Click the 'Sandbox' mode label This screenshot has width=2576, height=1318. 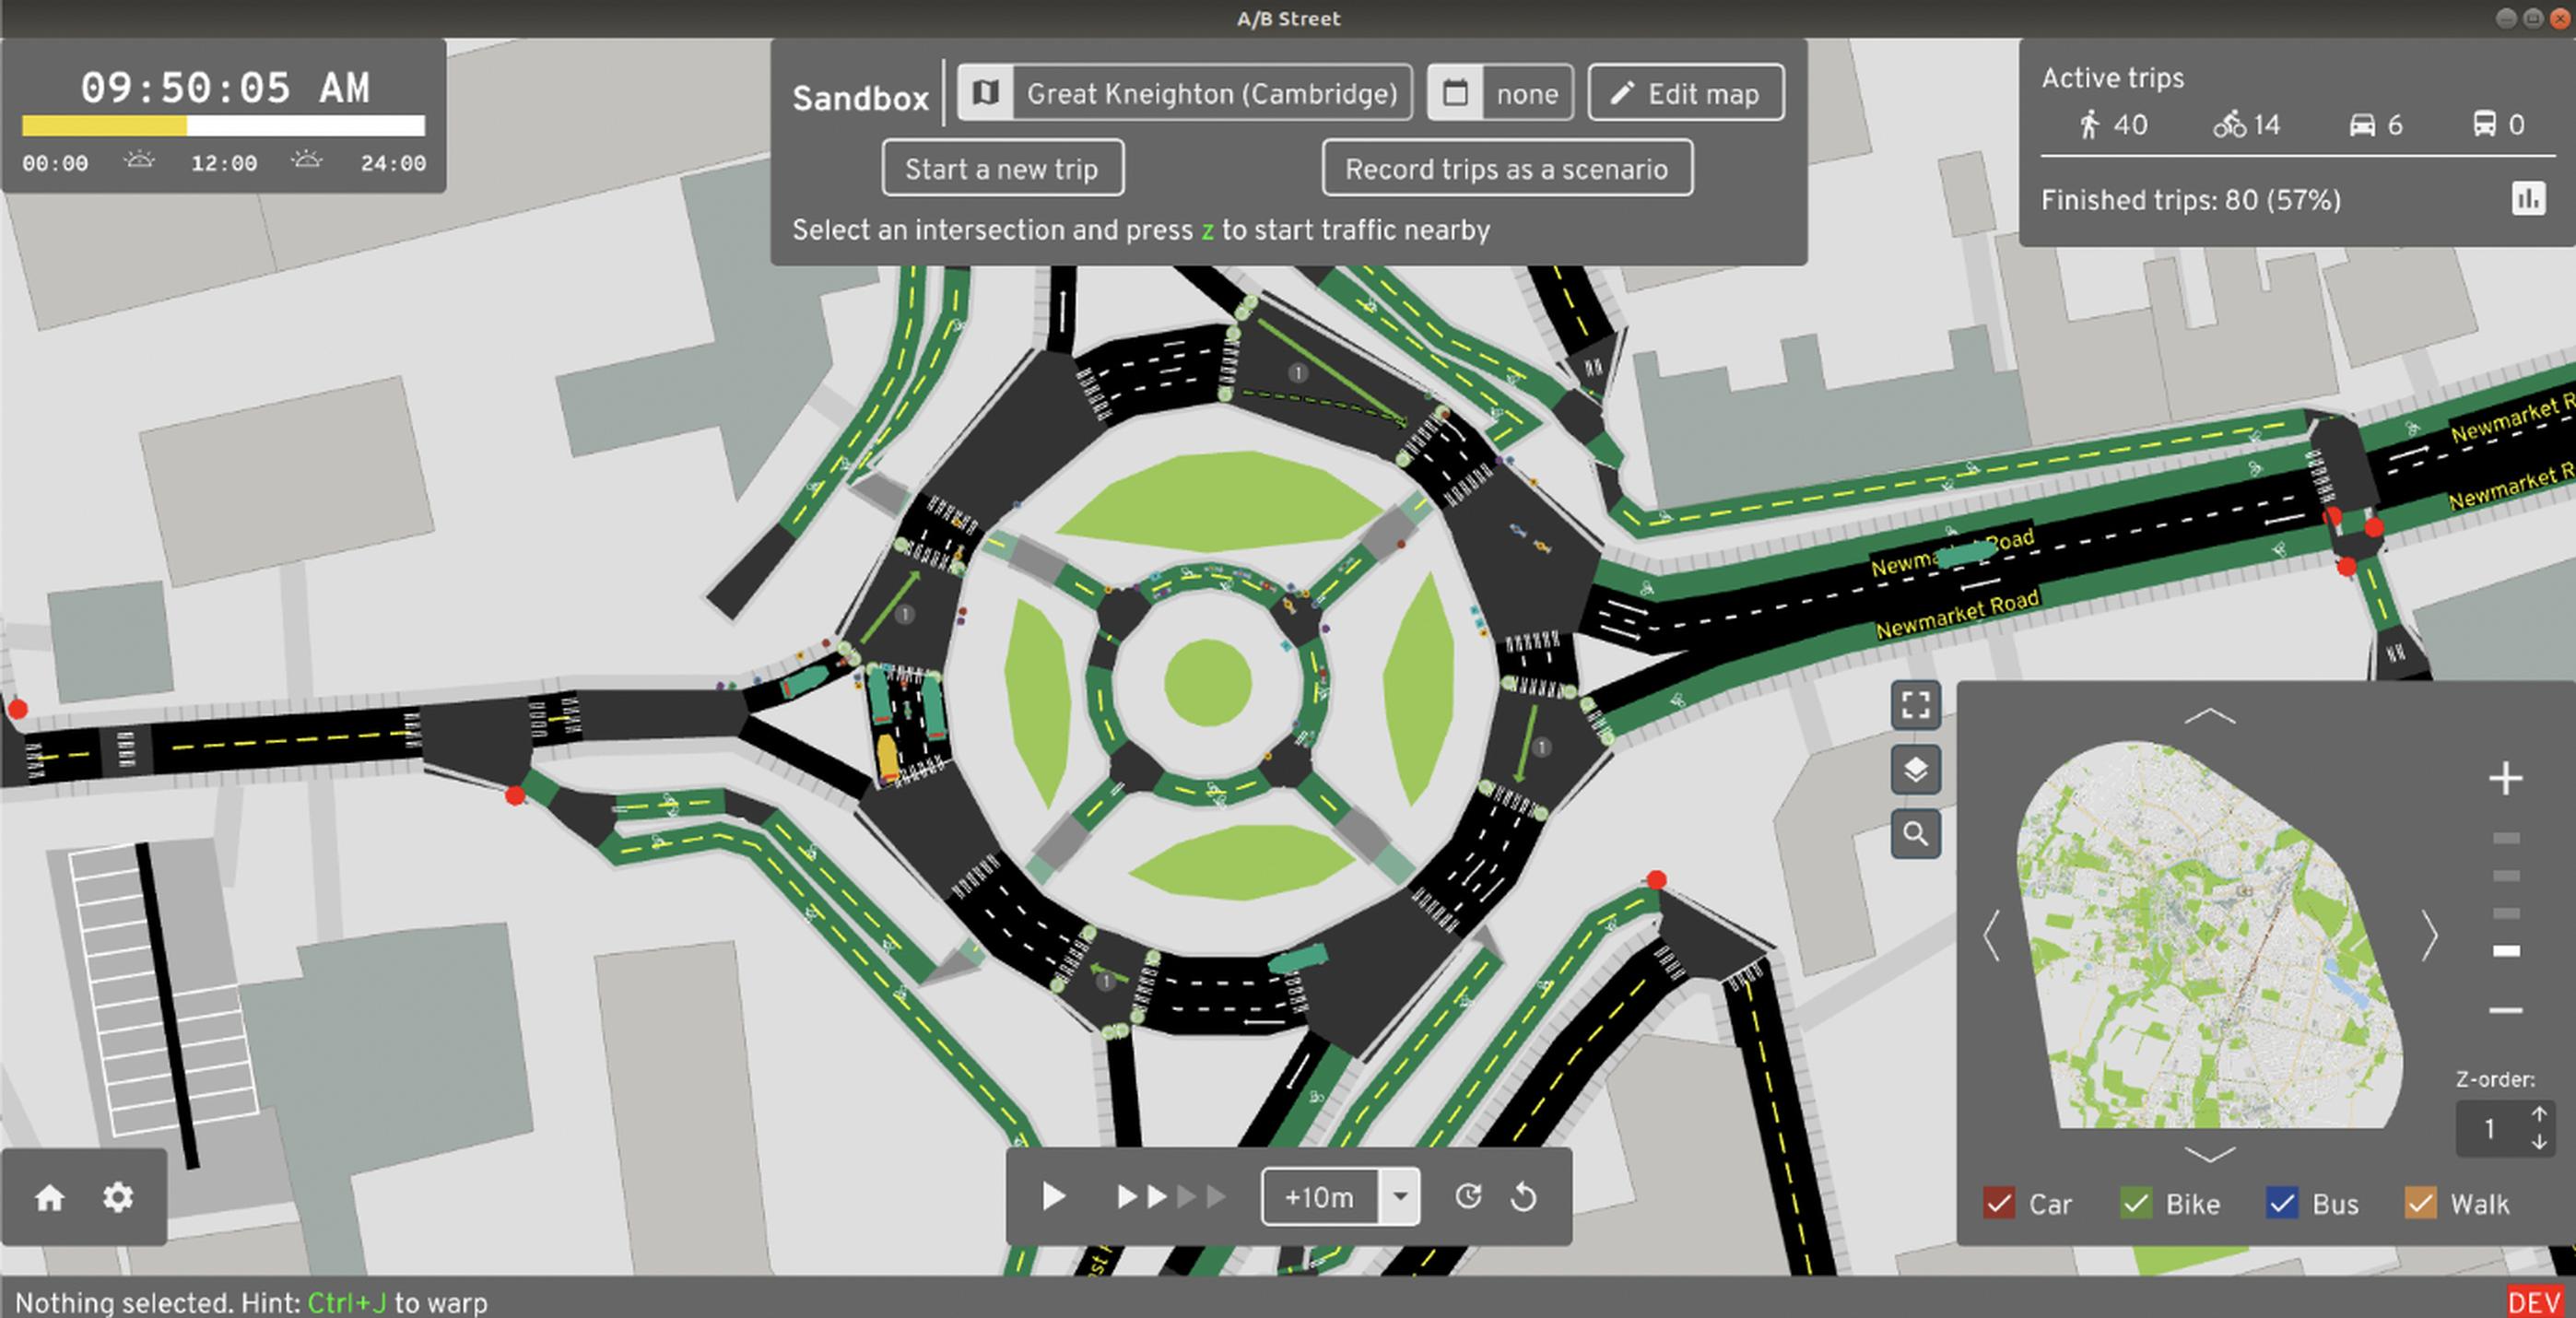[x=860, y=98]
